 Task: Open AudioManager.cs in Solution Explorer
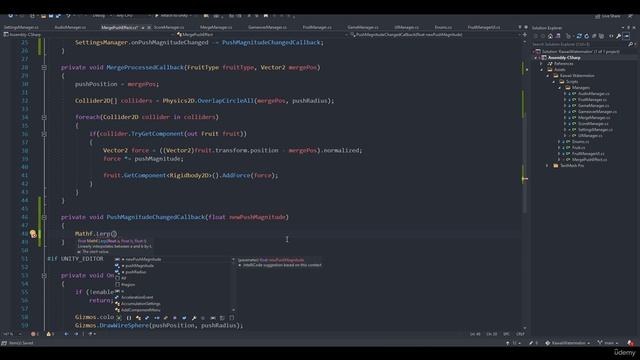coord(593,94)
